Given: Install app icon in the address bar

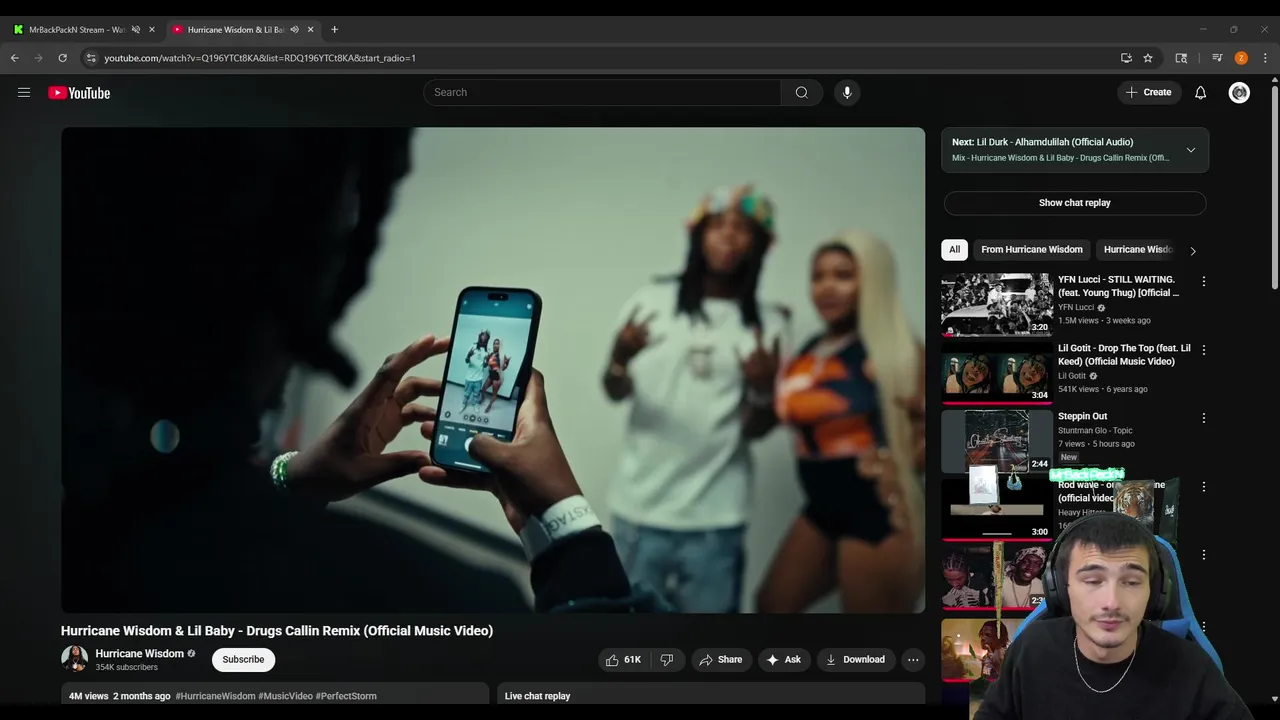Looking at the screenshot, I should click(1126, 58).
